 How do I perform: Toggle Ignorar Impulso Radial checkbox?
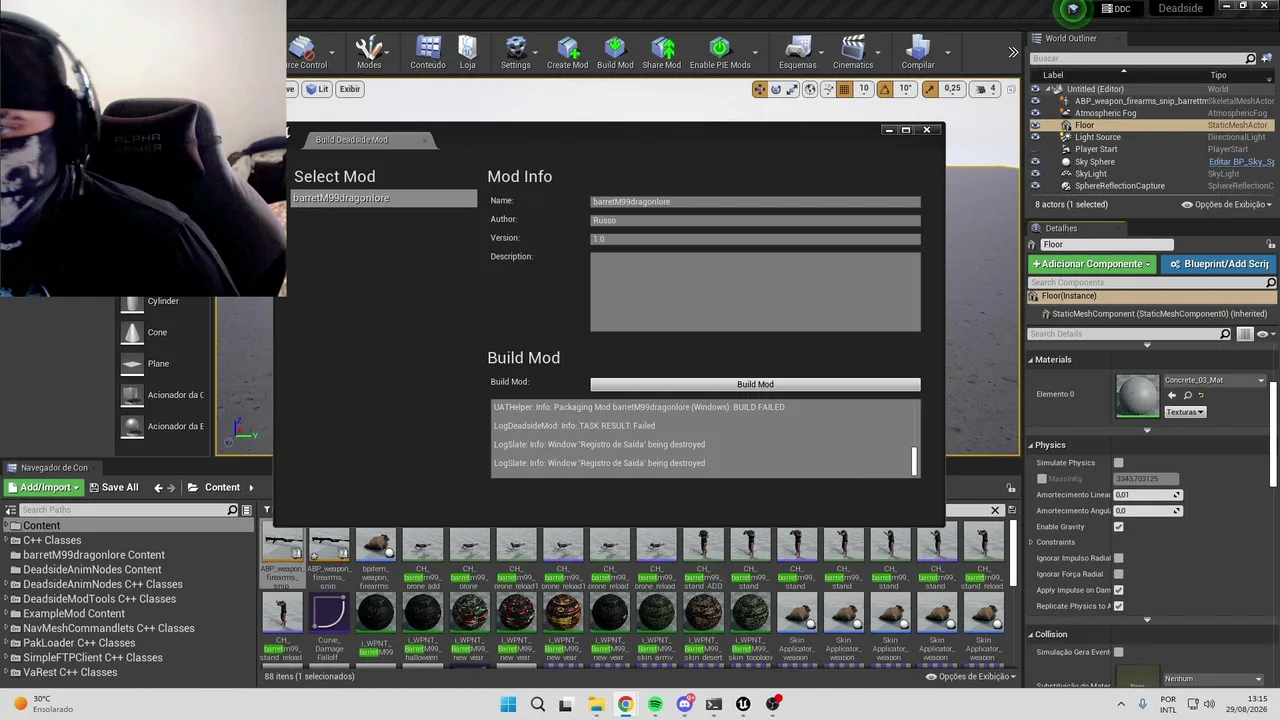click(1118, 558)
